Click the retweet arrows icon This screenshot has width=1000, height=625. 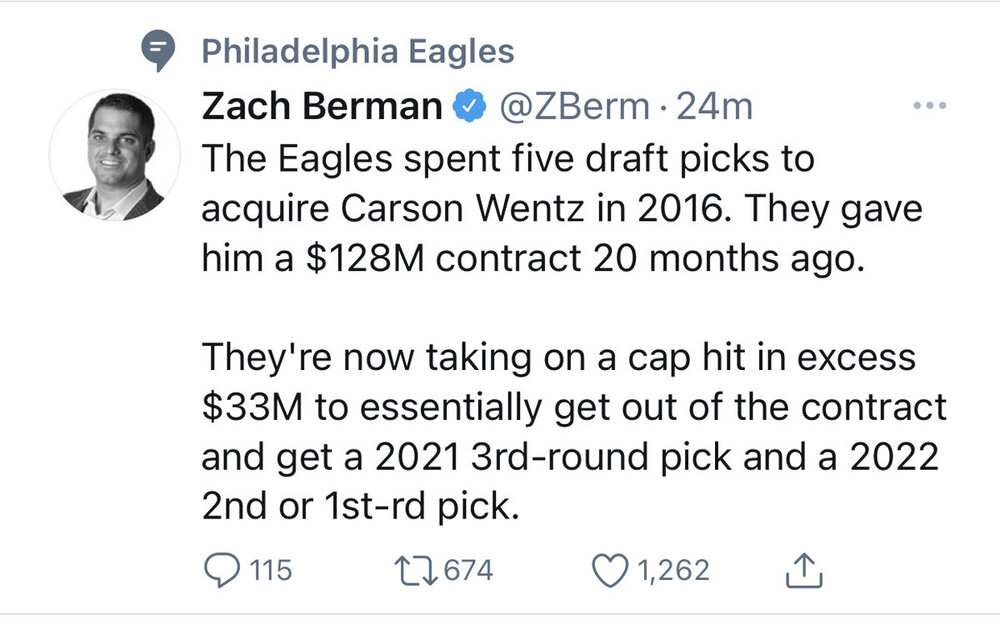coord(416,570)
